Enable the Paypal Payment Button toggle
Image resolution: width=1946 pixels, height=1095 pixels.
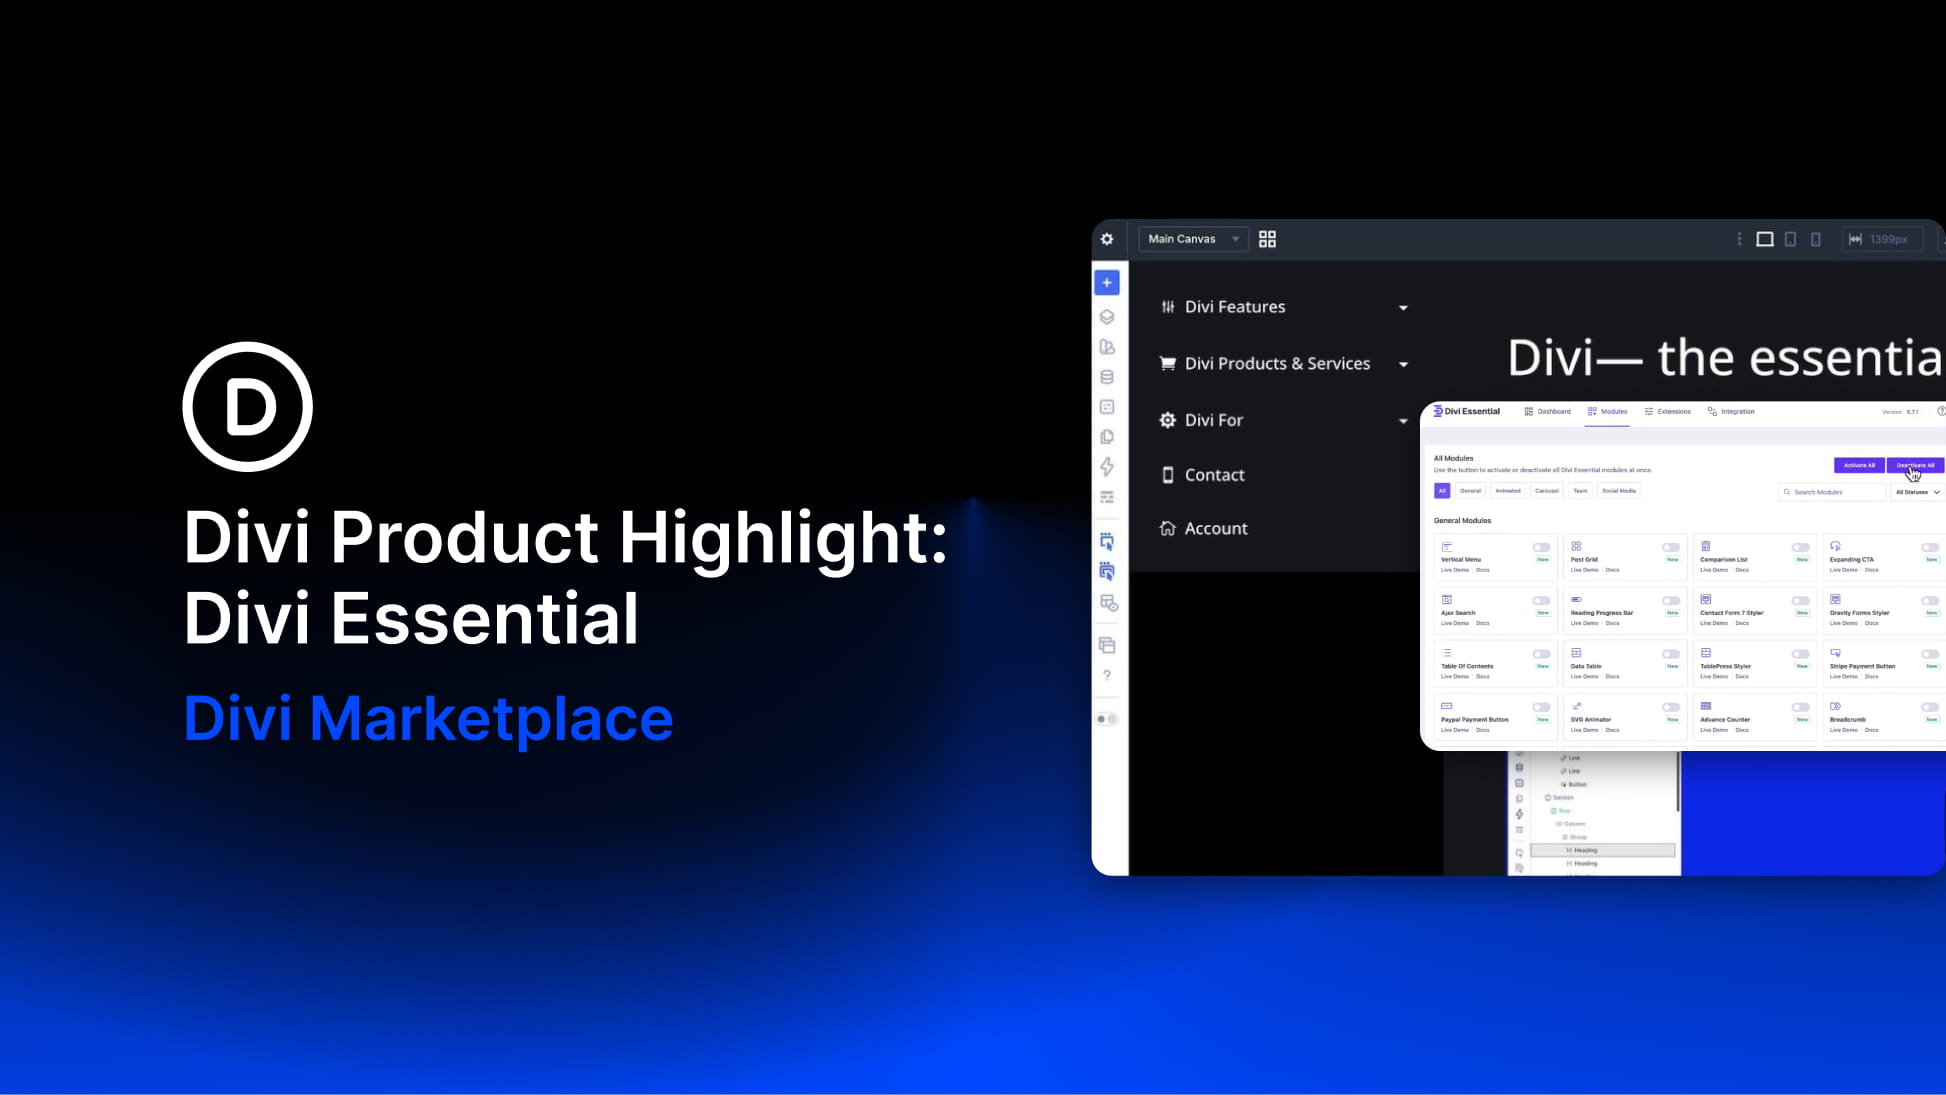1541,707
